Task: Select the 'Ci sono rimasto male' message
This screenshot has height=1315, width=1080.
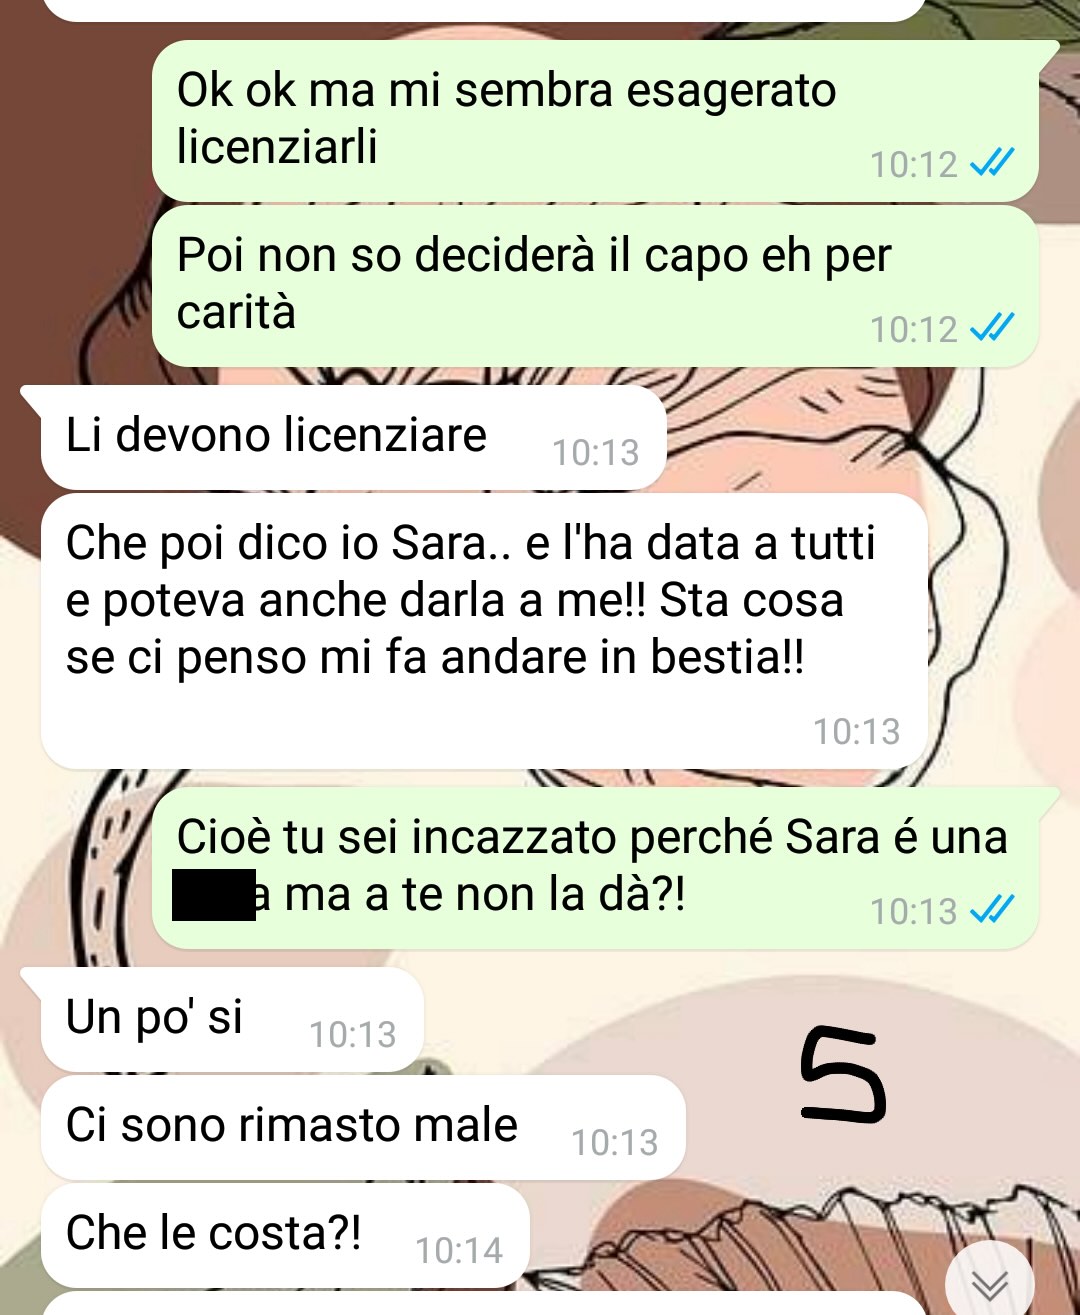Action: pos(363,1127)
